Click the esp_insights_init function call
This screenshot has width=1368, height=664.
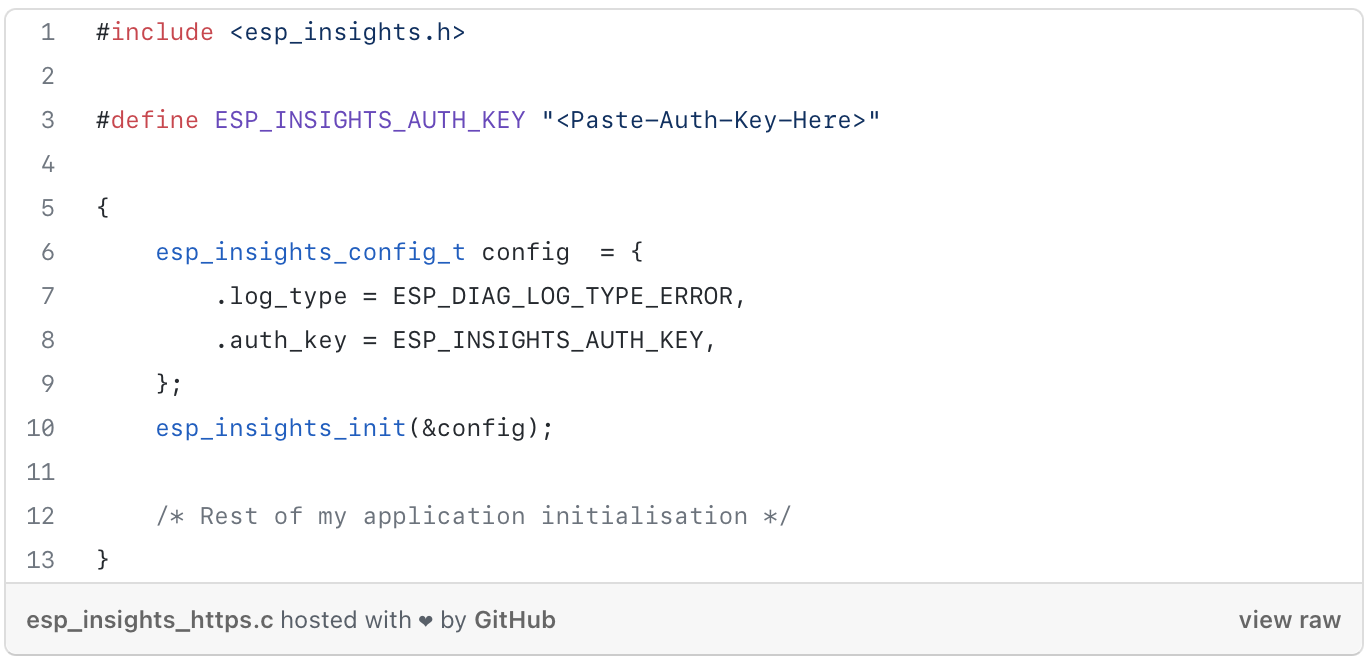click(280, 428)
